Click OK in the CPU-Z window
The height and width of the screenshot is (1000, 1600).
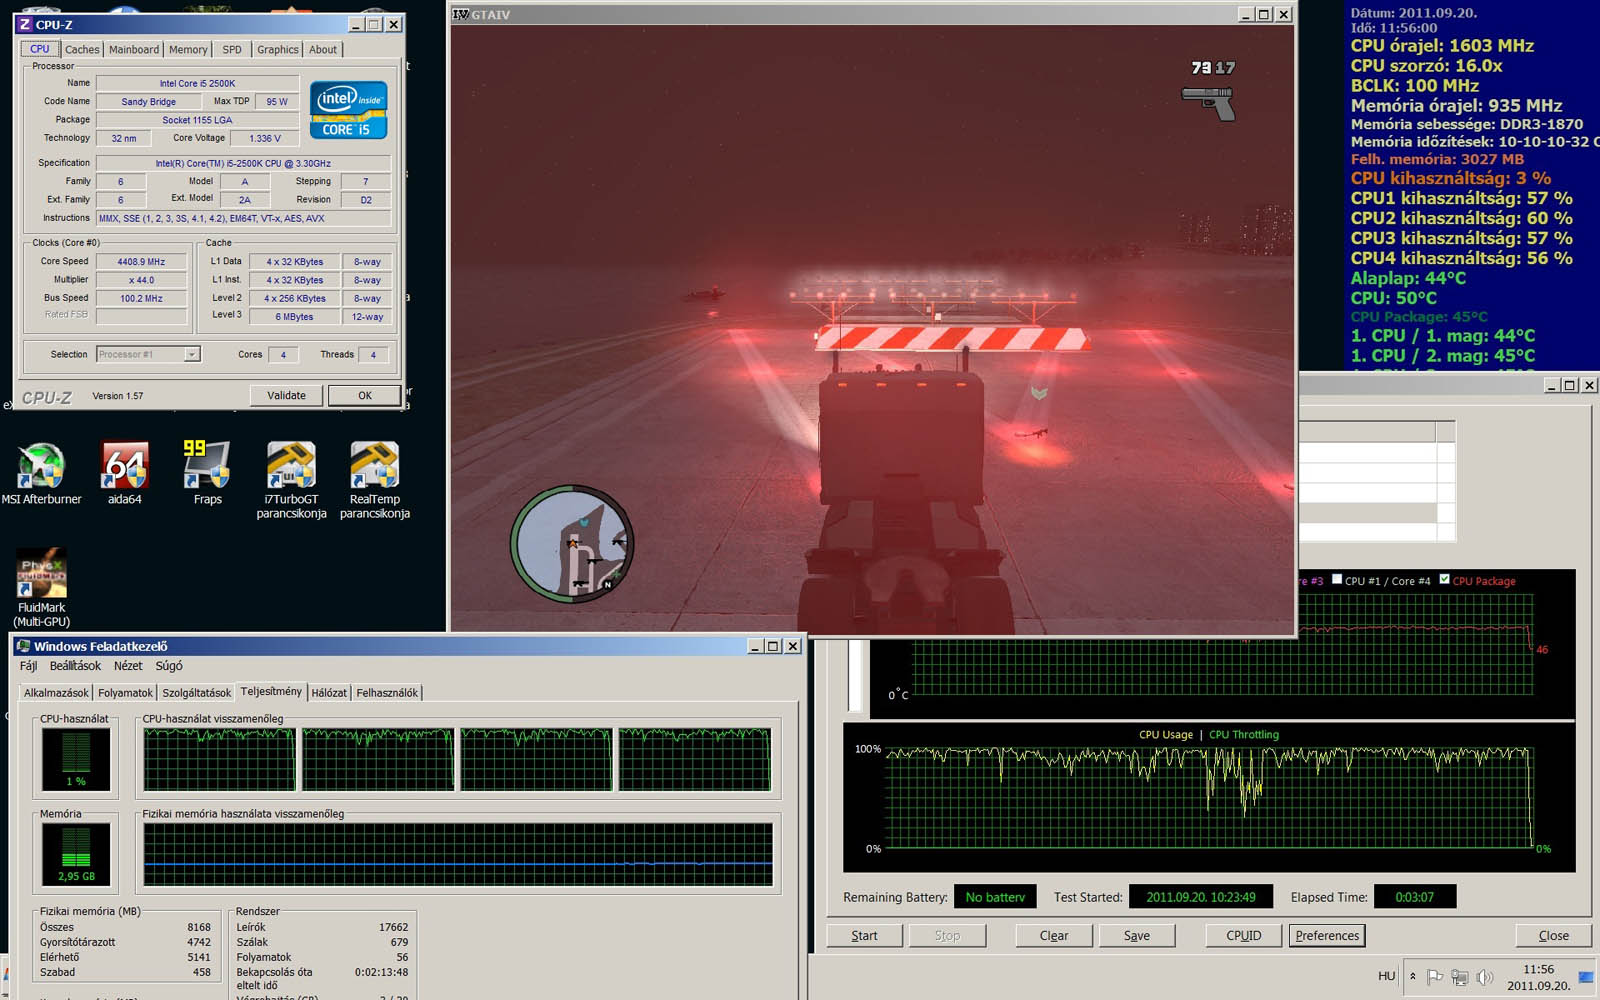click(365, 395)
